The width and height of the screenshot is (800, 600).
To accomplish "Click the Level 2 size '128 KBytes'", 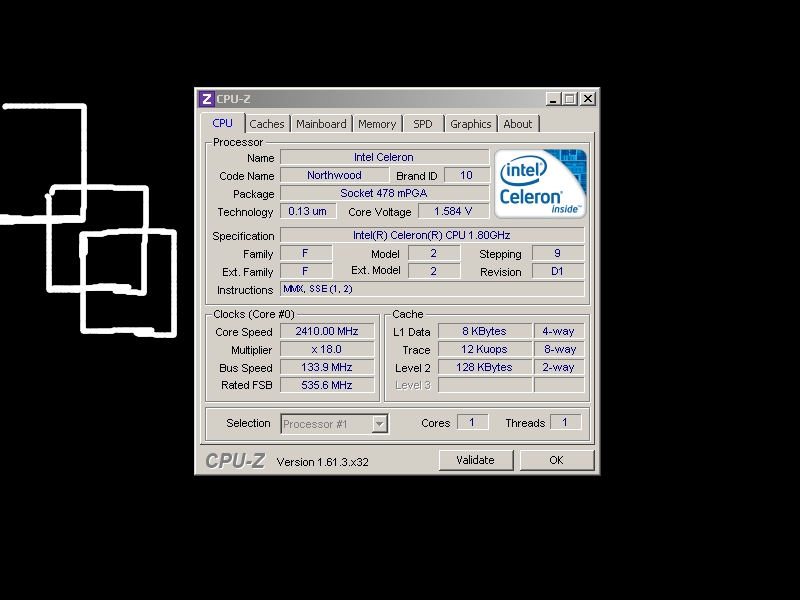I will tap(485, 367).
